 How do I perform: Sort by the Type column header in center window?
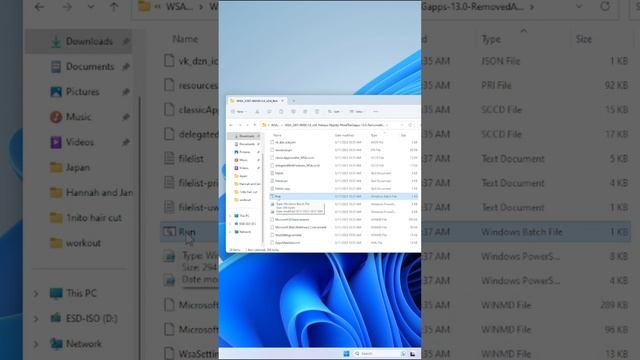(374, 135)
